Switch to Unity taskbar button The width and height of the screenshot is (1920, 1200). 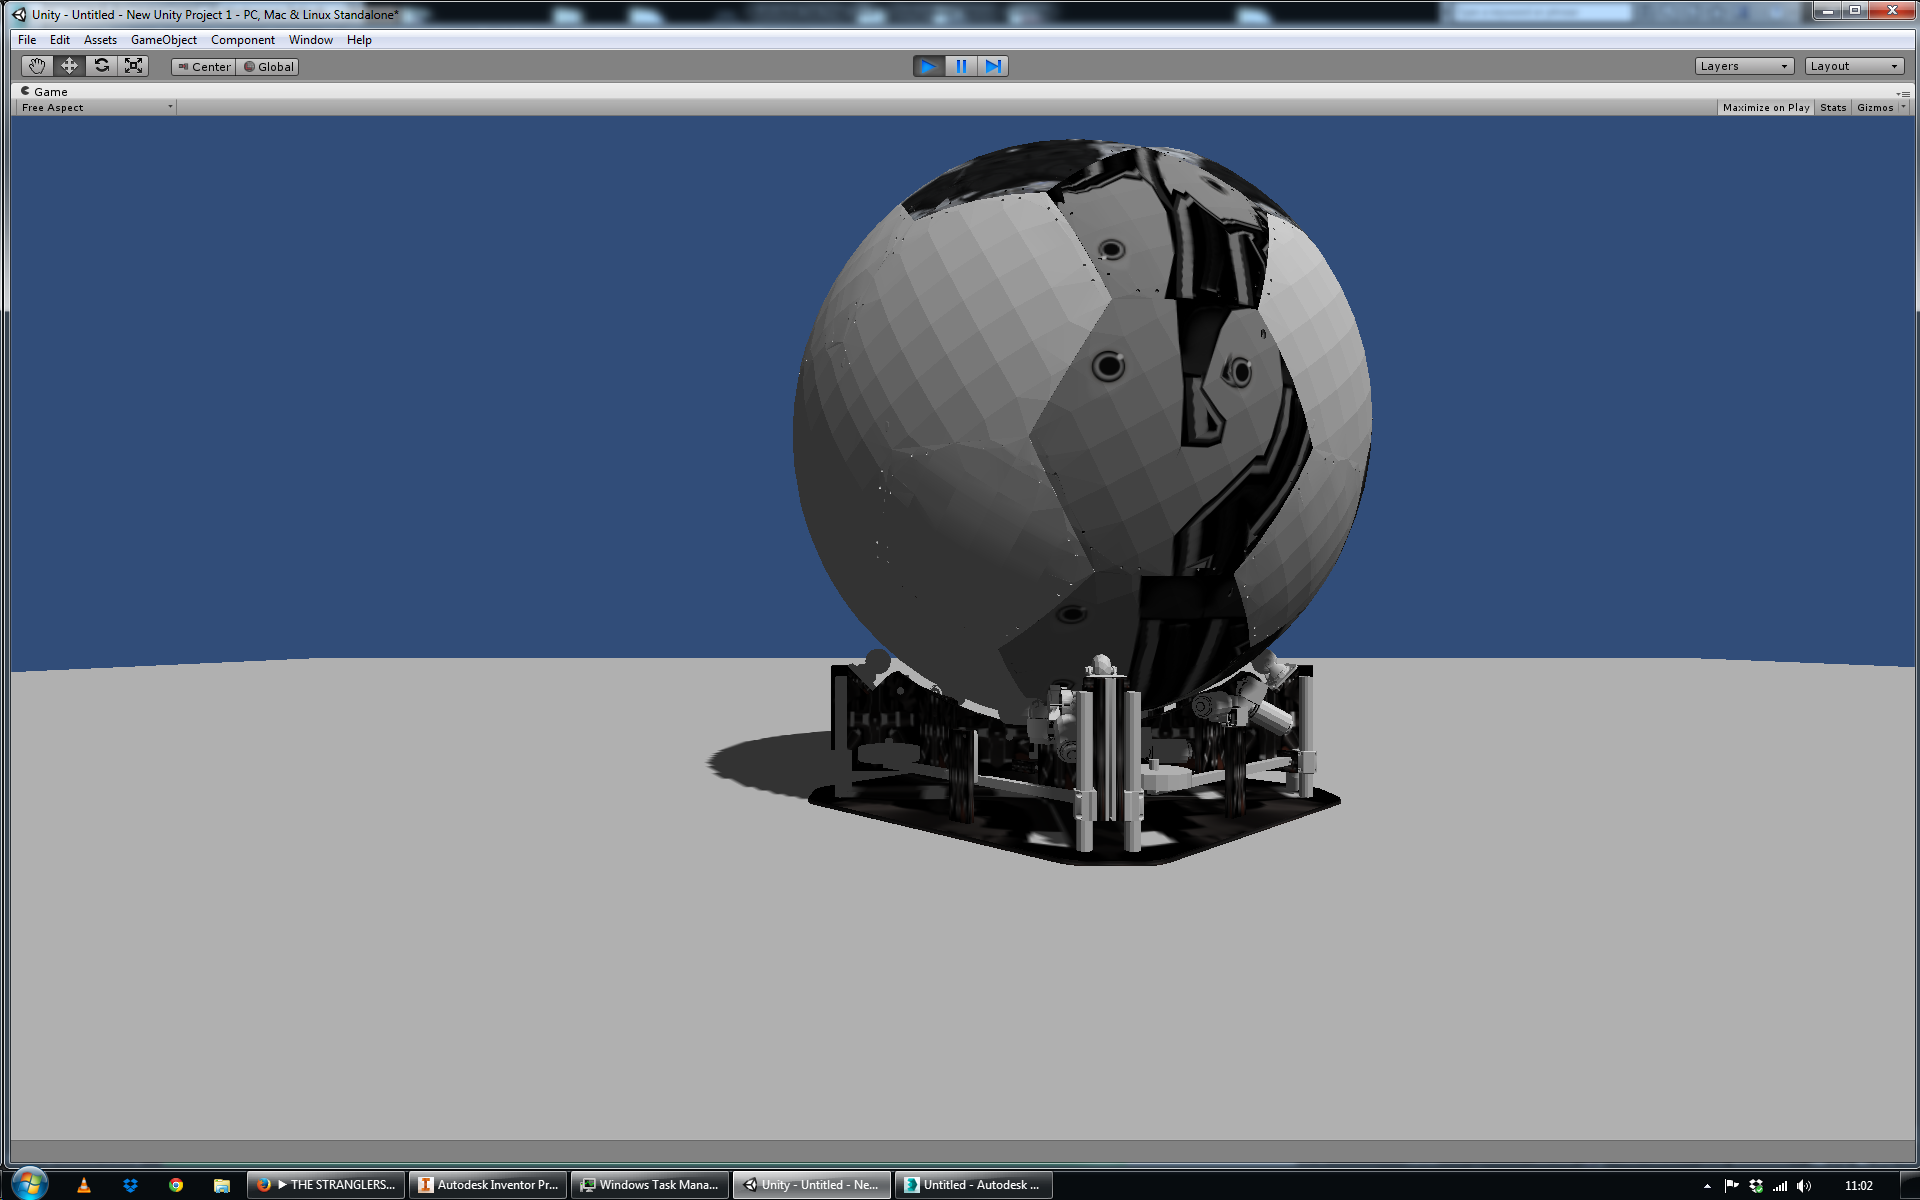812,1185
